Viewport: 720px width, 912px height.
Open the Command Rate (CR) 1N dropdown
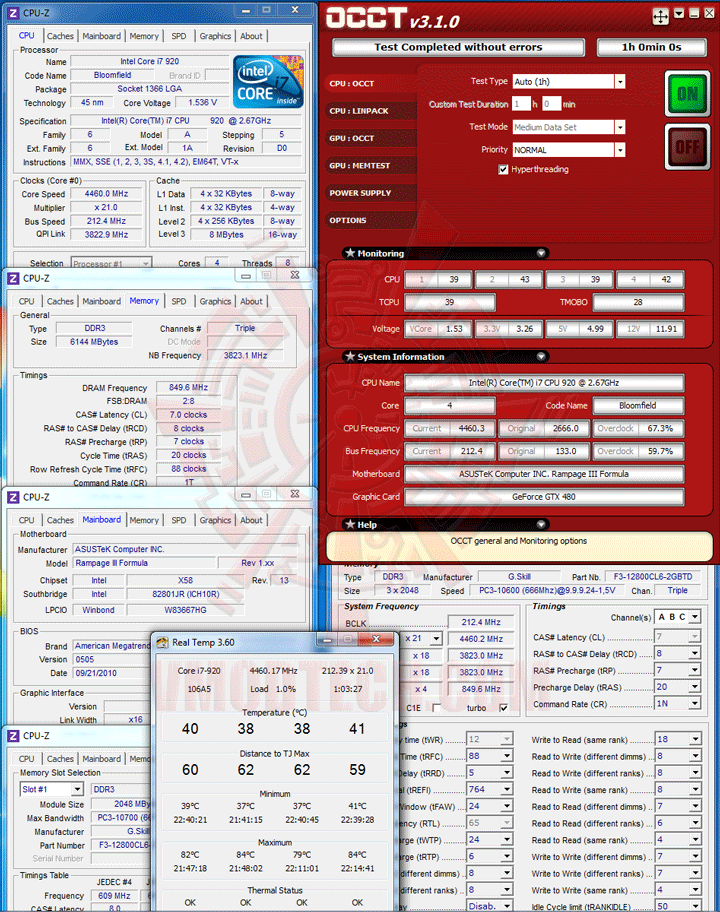(695, 704)
